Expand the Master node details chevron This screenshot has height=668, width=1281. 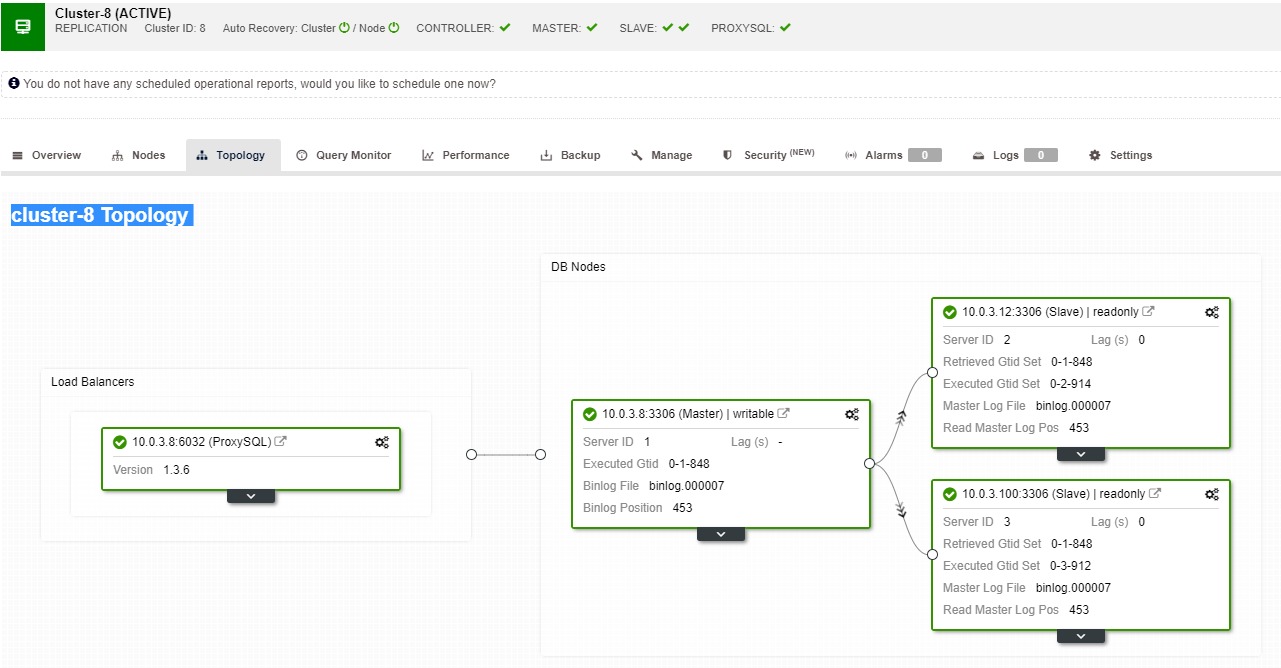(721, 534)
